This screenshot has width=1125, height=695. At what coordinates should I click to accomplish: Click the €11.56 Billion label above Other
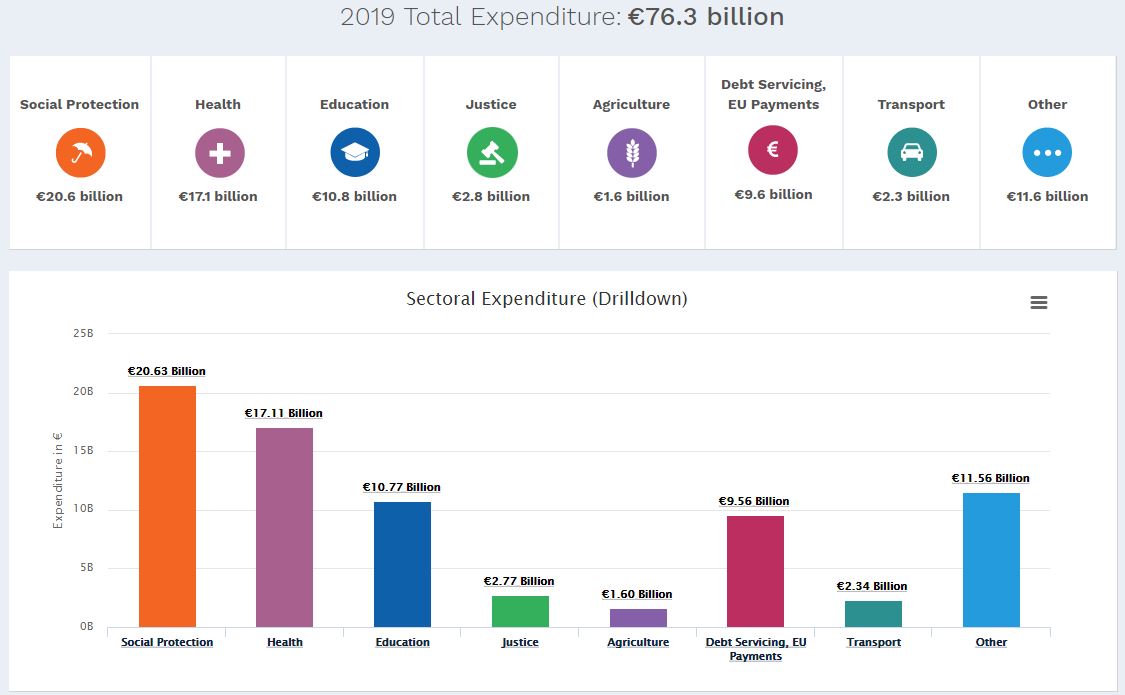click(991, 478)
